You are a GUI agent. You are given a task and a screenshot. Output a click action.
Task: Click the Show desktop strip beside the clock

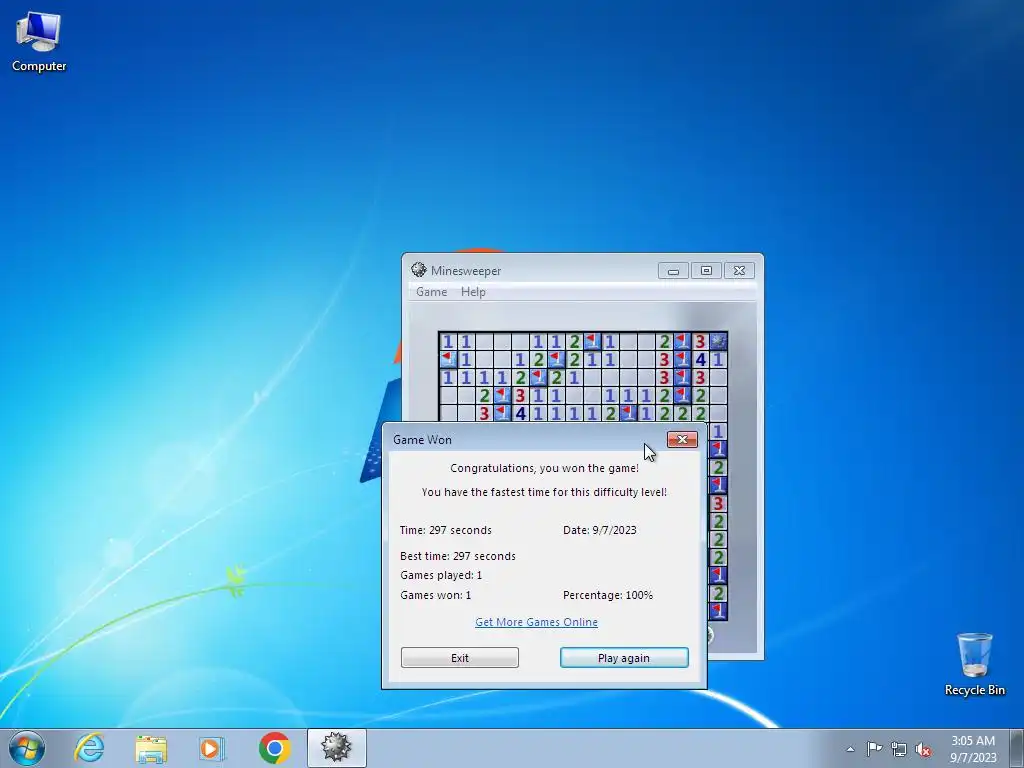pyautogui.click(x=1017, y=748)
